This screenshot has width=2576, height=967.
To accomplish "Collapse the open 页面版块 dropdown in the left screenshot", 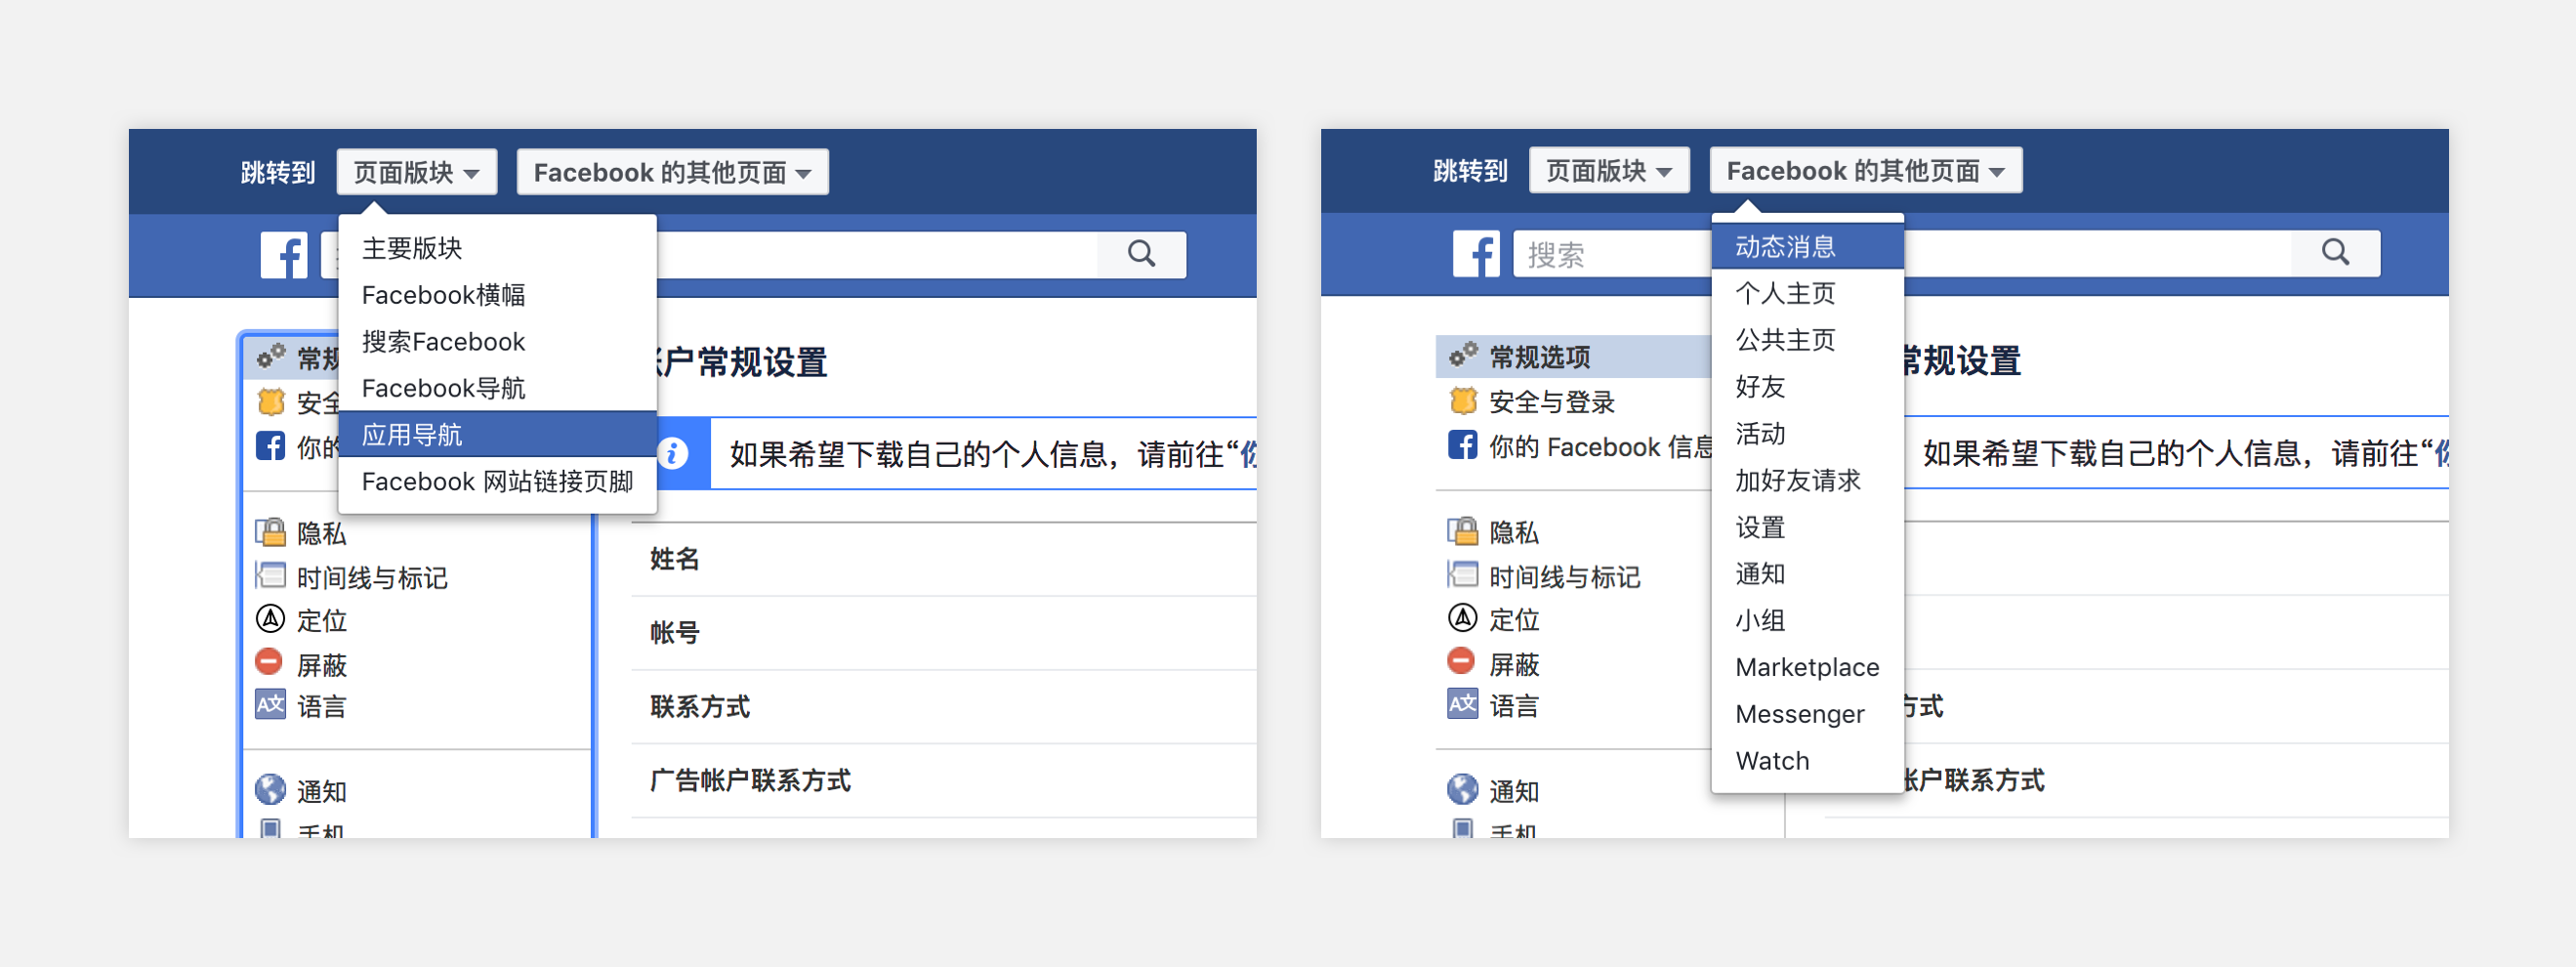I will (x=416, y=172).
